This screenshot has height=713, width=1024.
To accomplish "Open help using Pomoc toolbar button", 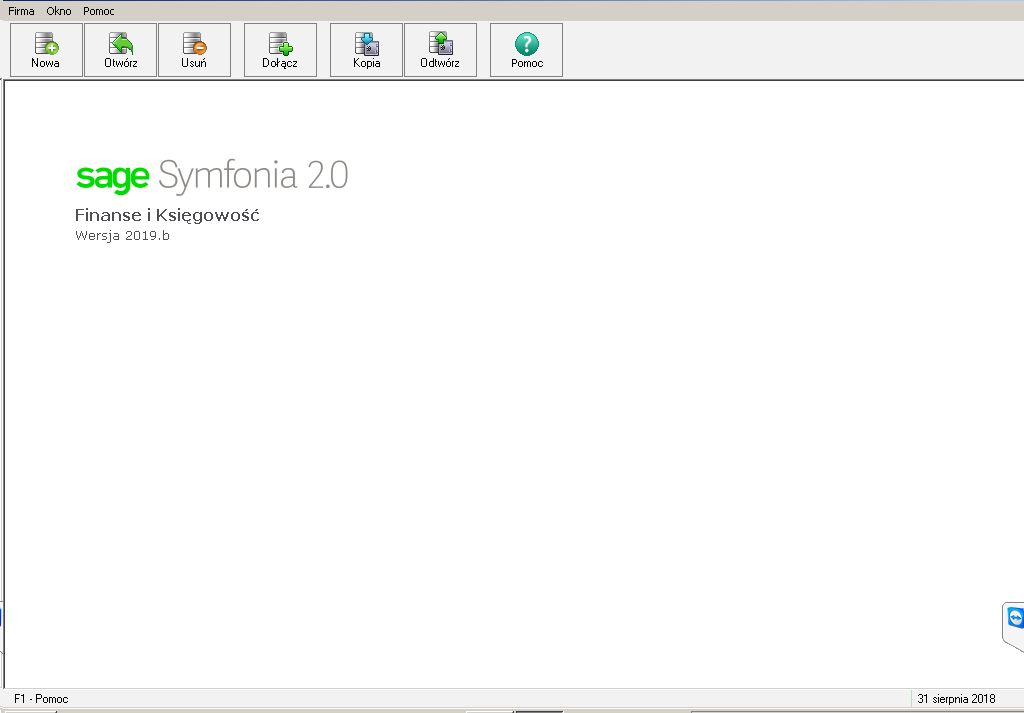I will coord(526,50).
